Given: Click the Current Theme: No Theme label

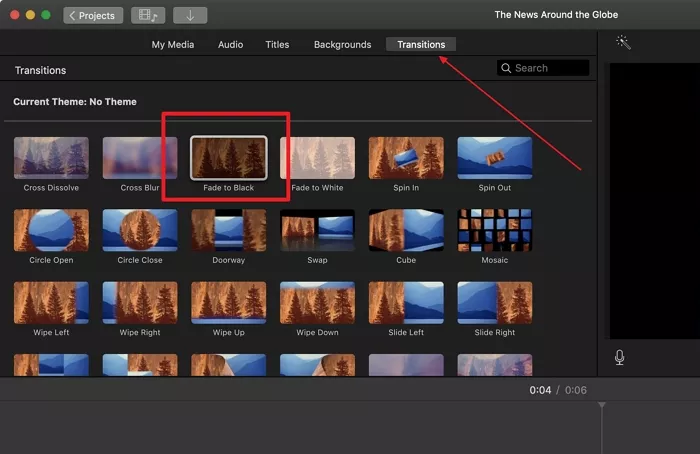Looking at the screenshot, I should (x=75, y=102).
